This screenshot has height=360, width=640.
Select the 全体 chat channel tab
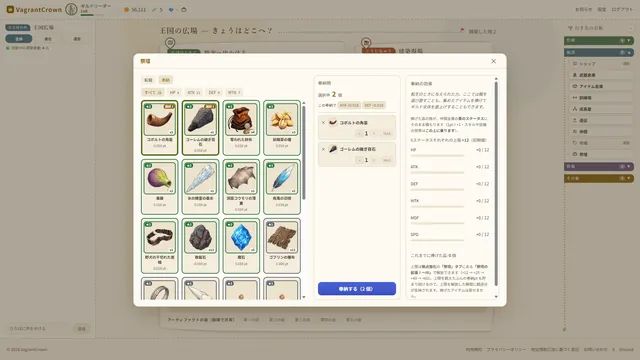point(19,39)
